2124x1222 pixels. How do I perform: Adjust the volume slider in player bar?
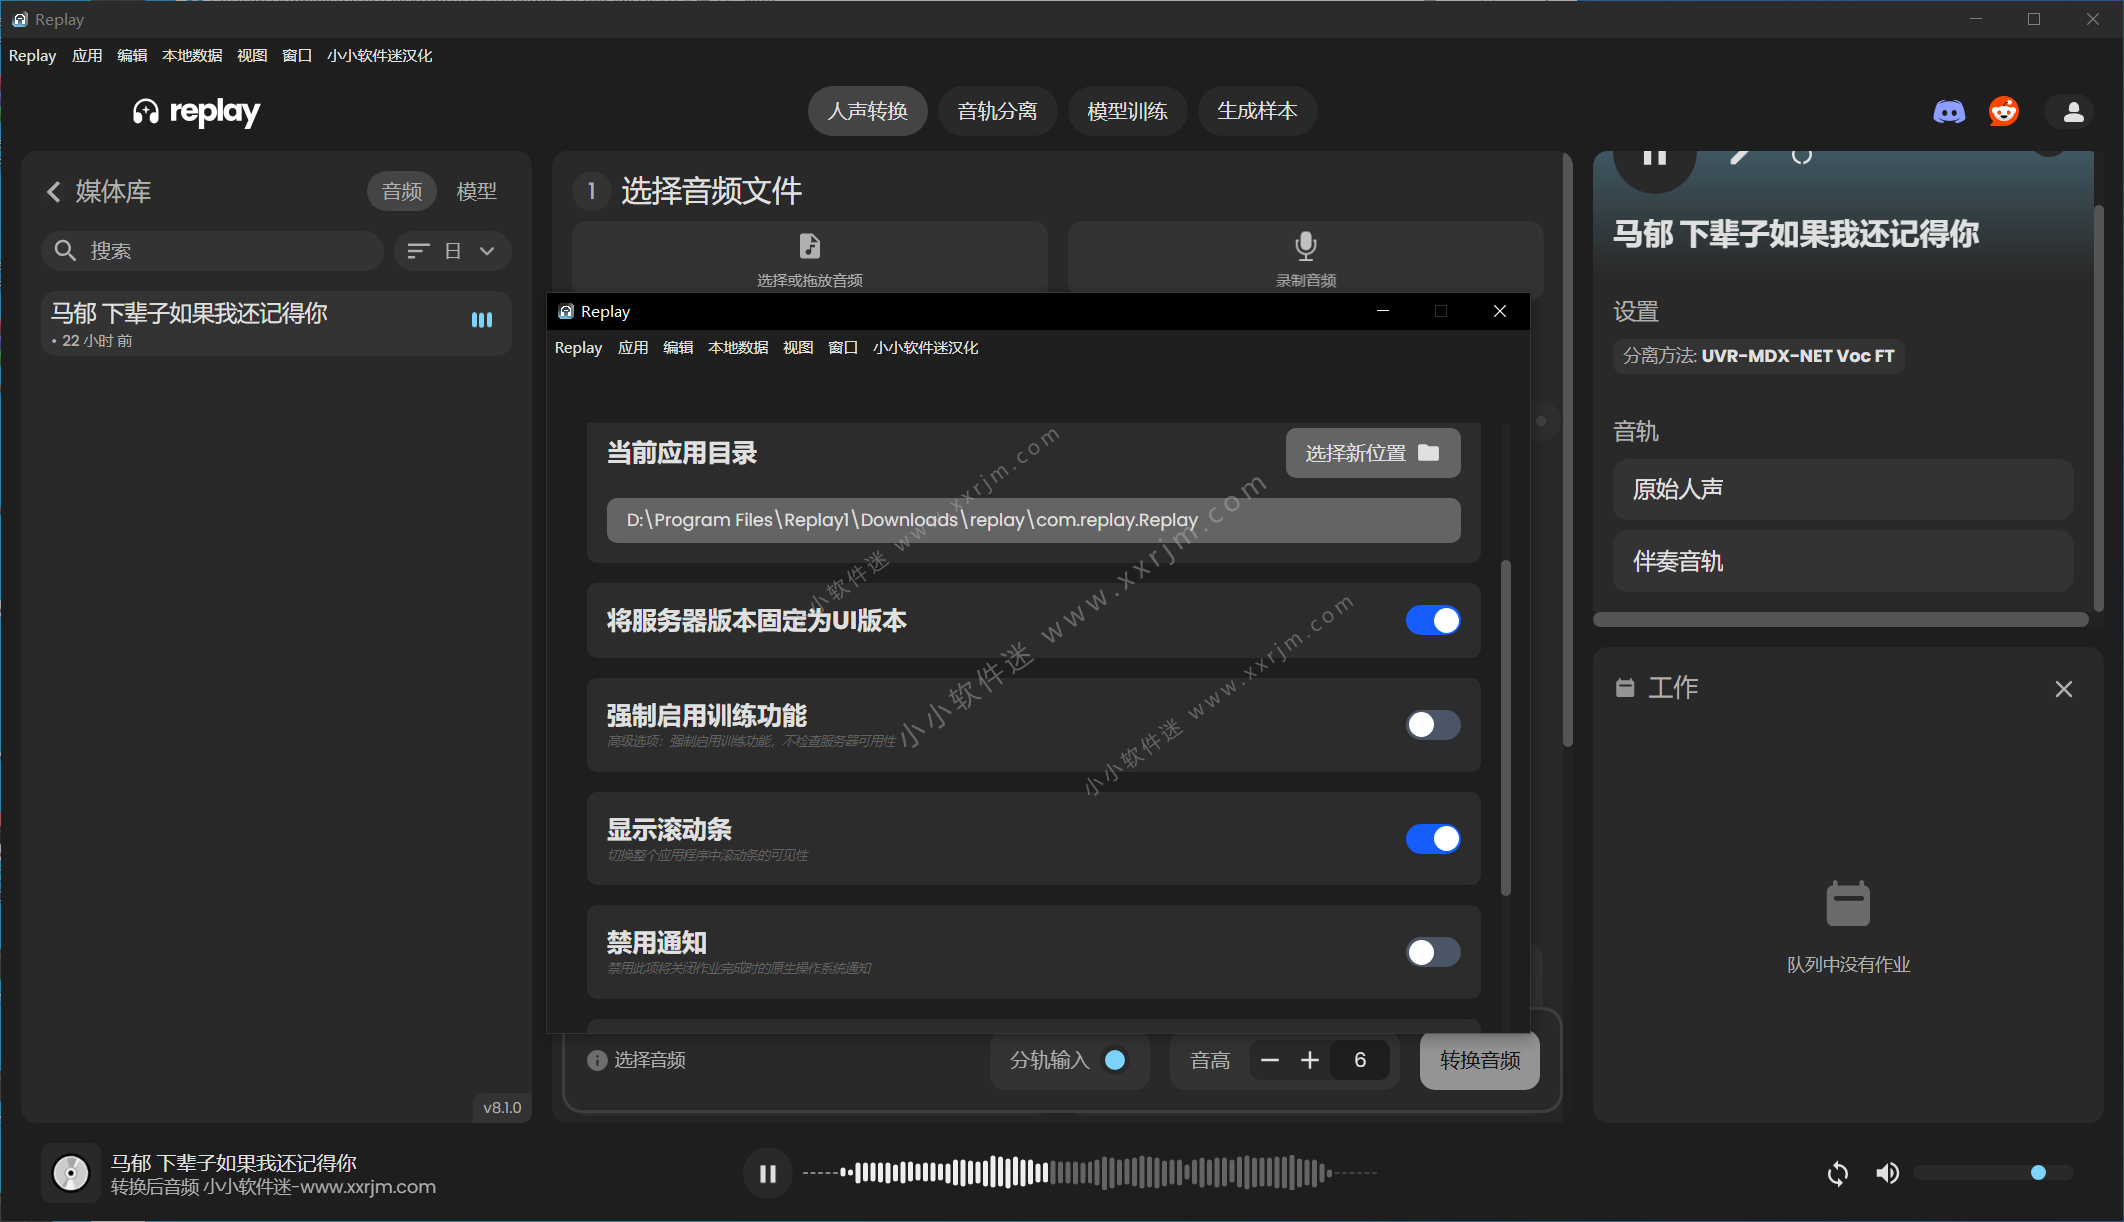point(1993,1173)
